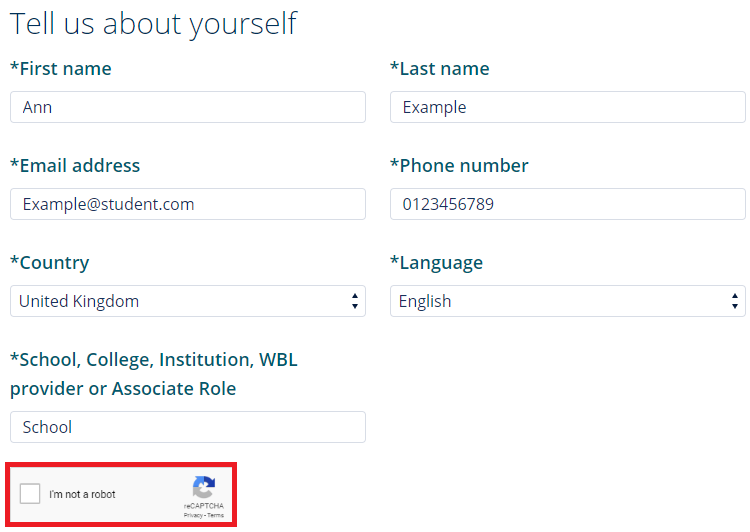Select the Phone number input field
Image resolution: width=750 pixels, height=532 pixels.
coord(567,204)
